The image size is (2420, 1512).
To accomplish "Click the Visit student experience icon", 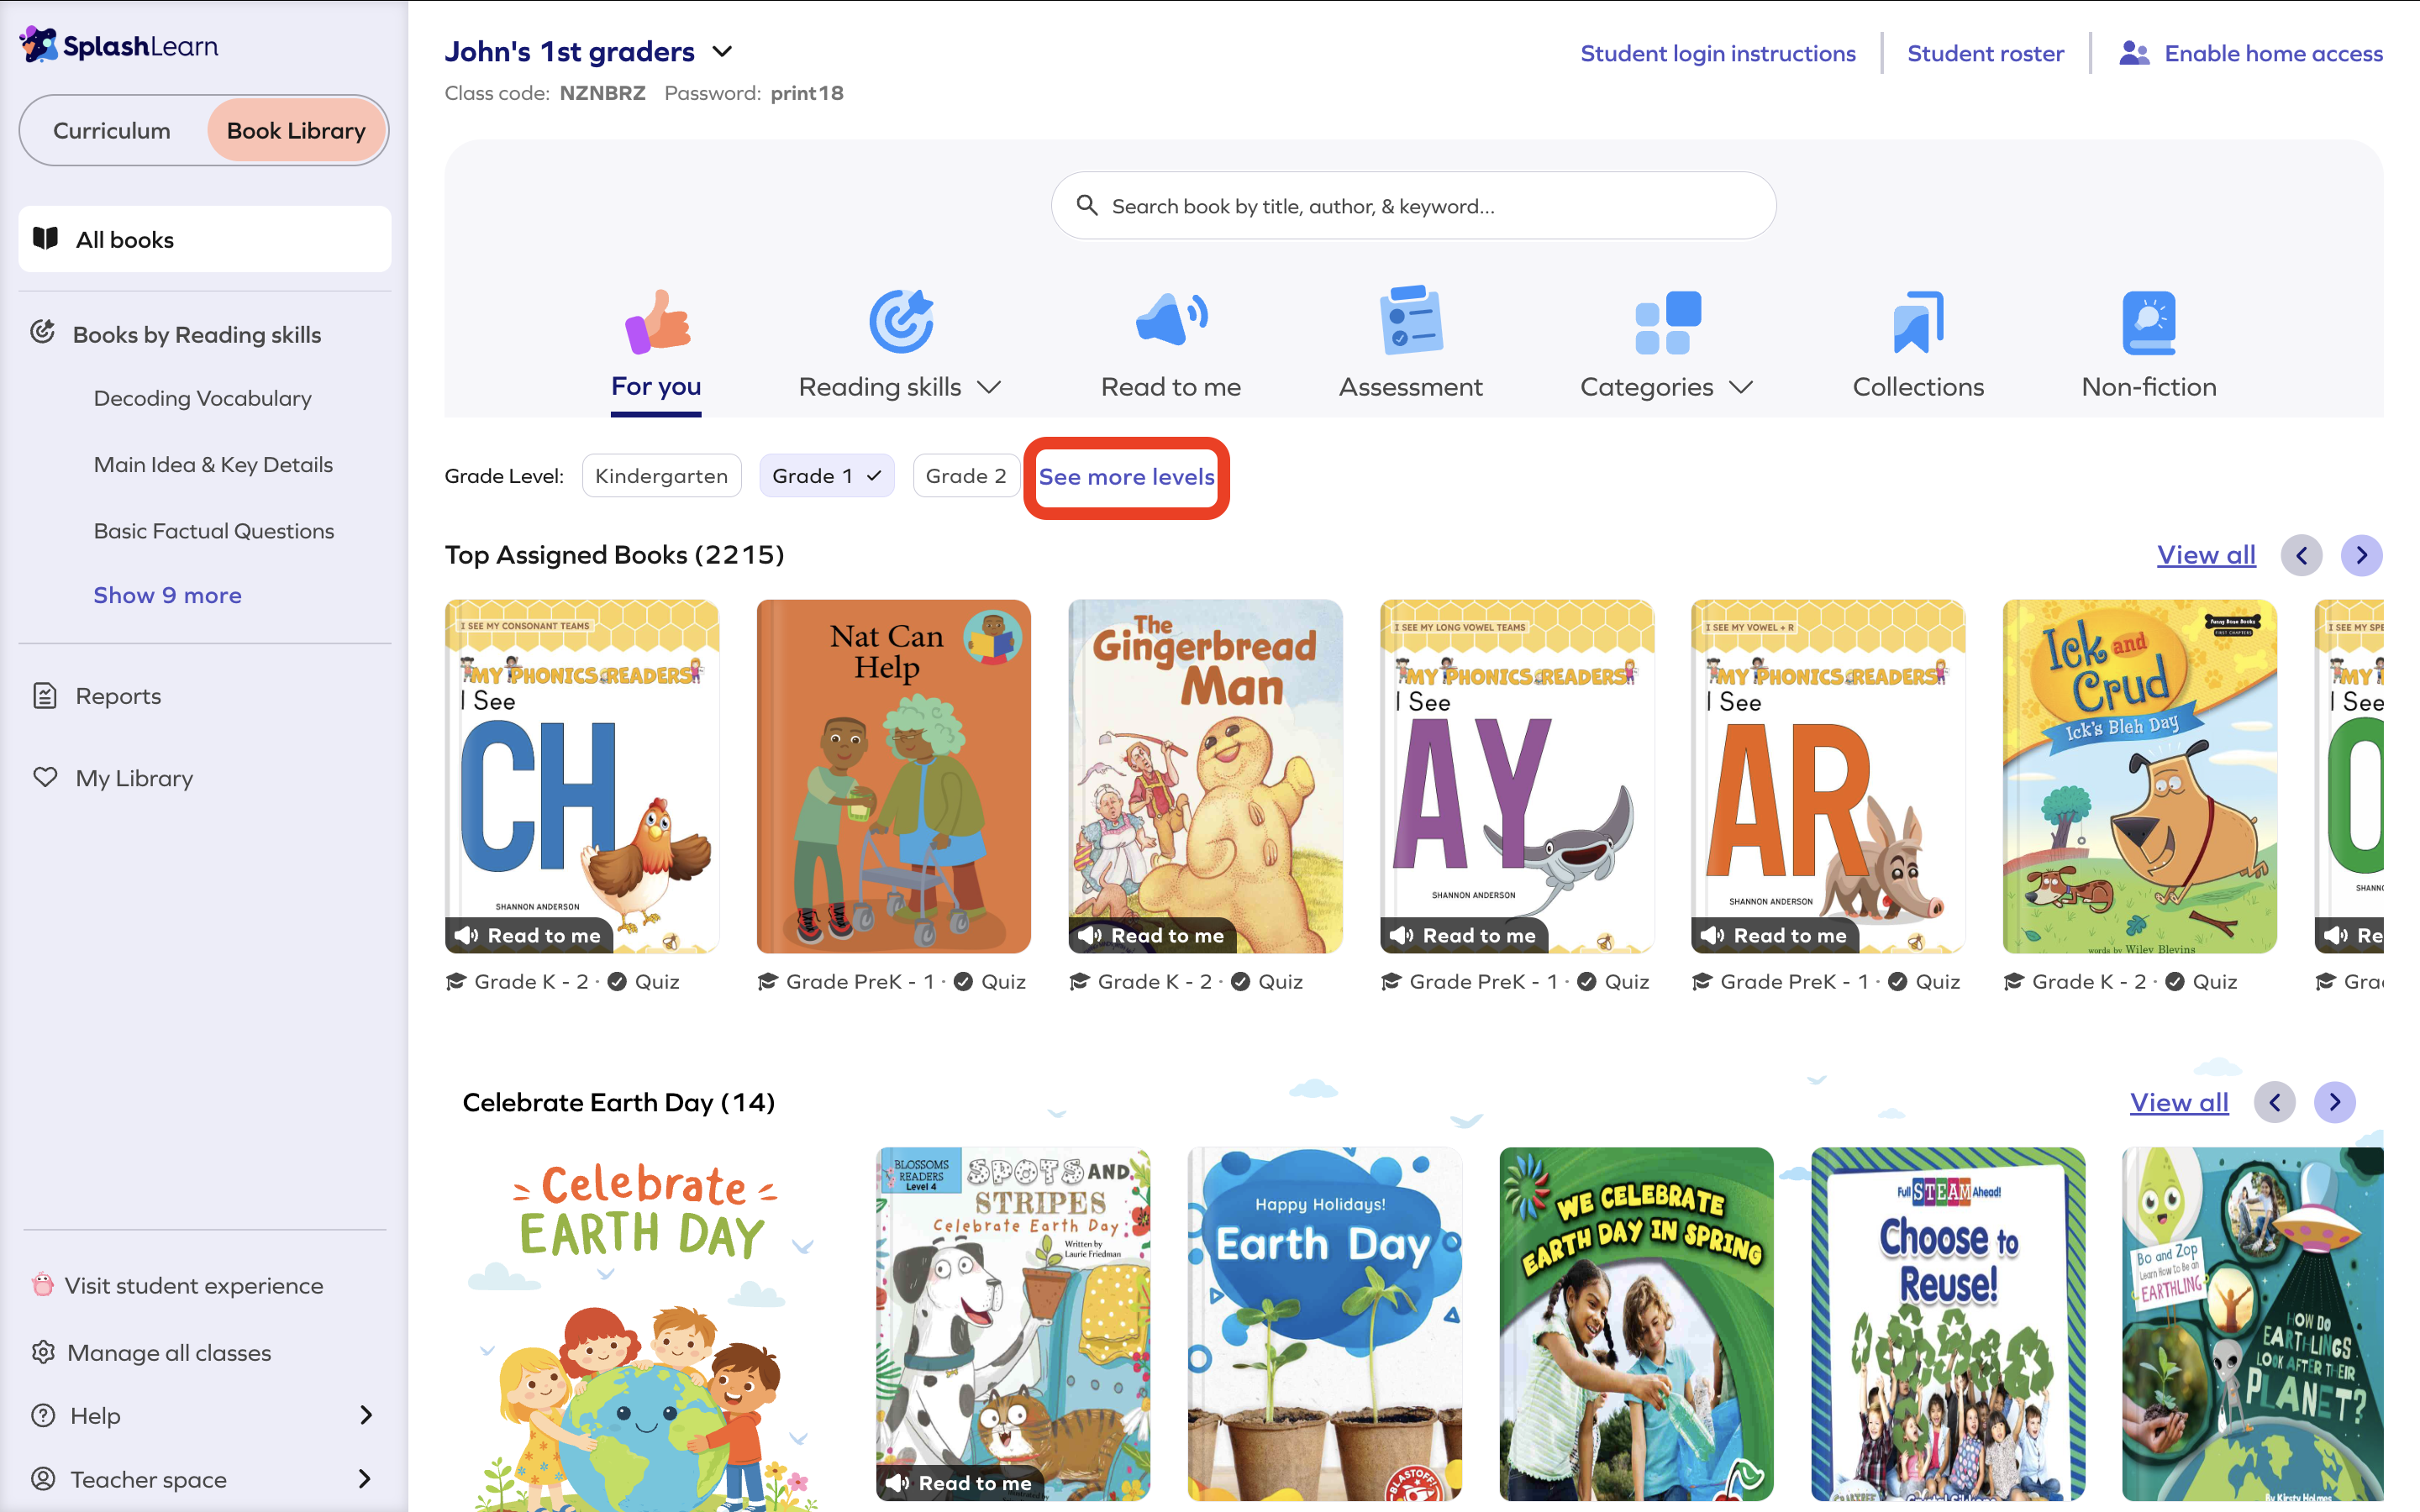I will tap(42, 1284).
